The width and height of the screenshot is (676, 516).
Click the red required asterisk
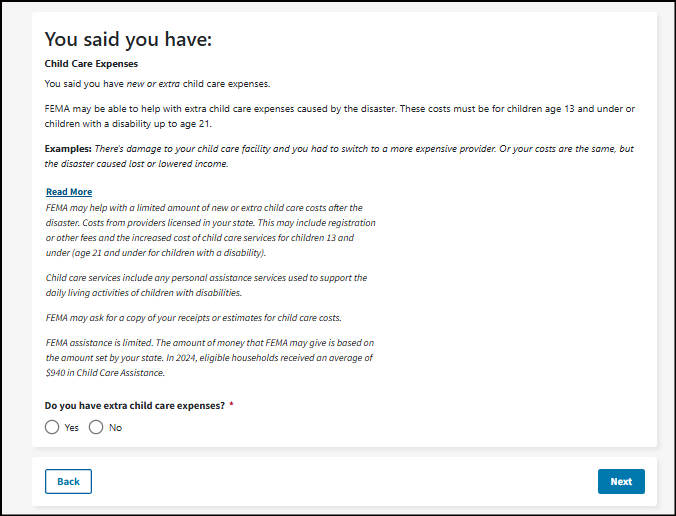[232, 404]
